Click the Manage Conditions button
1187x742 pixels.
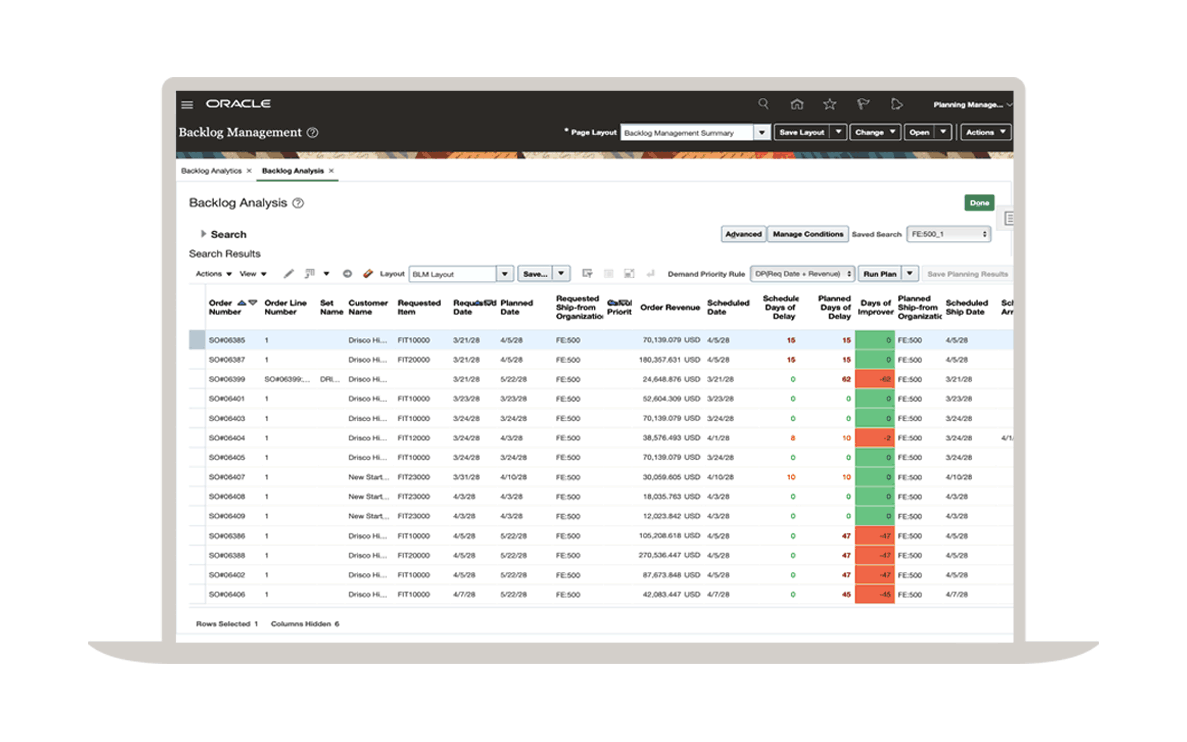(x=808, y=234)
